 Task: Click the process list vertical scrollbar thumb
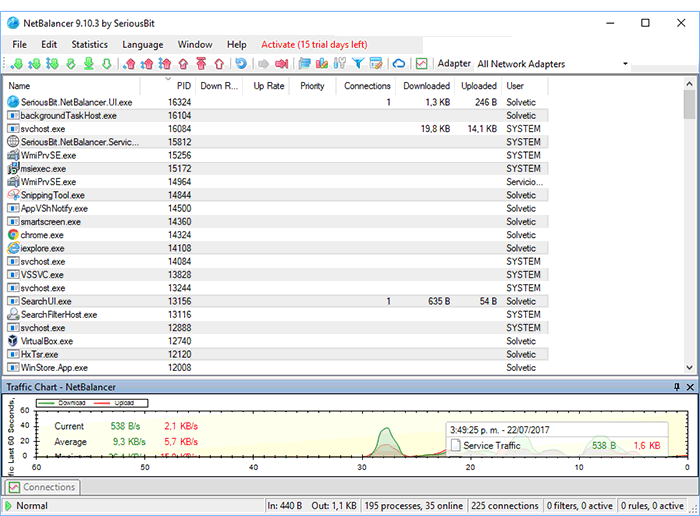689,105
